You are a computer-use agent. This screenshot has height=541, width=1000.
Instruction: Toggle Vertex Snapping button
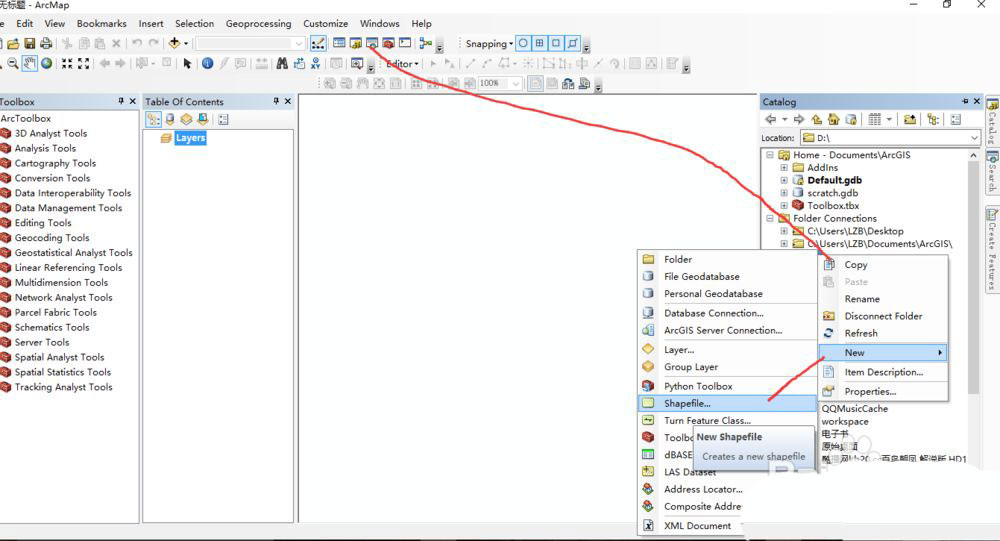pyautogui.click(x=556, y=43)
